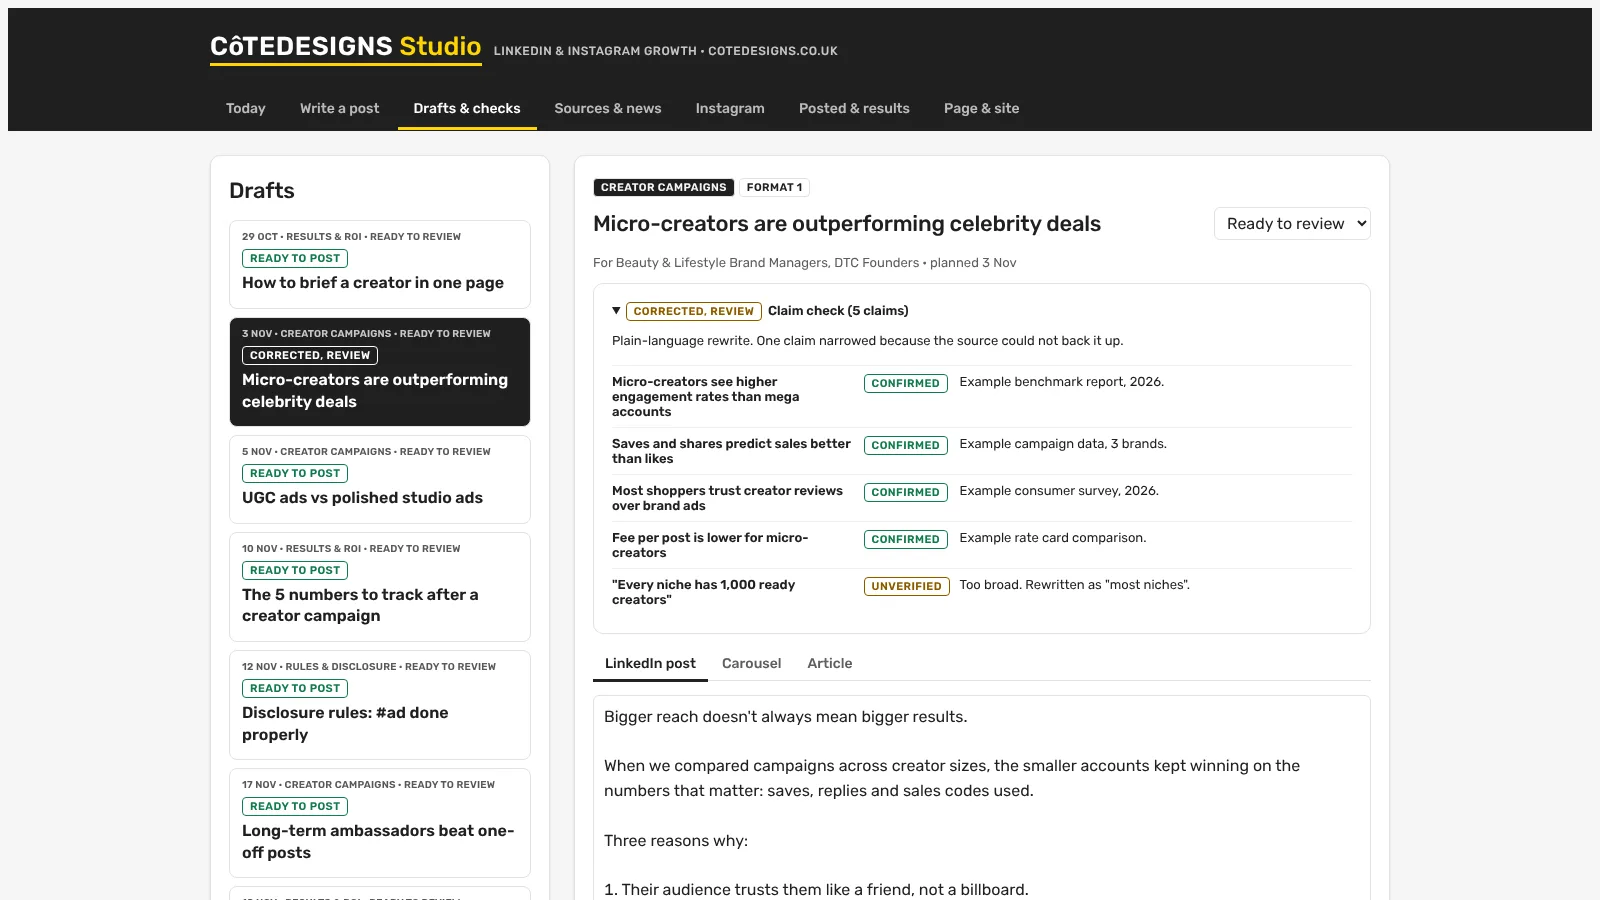This screenshot has width=1600, height=900.
Task: Click claim '"Every niche has 1,000 ready creators"'
Action: coord(703,592)
